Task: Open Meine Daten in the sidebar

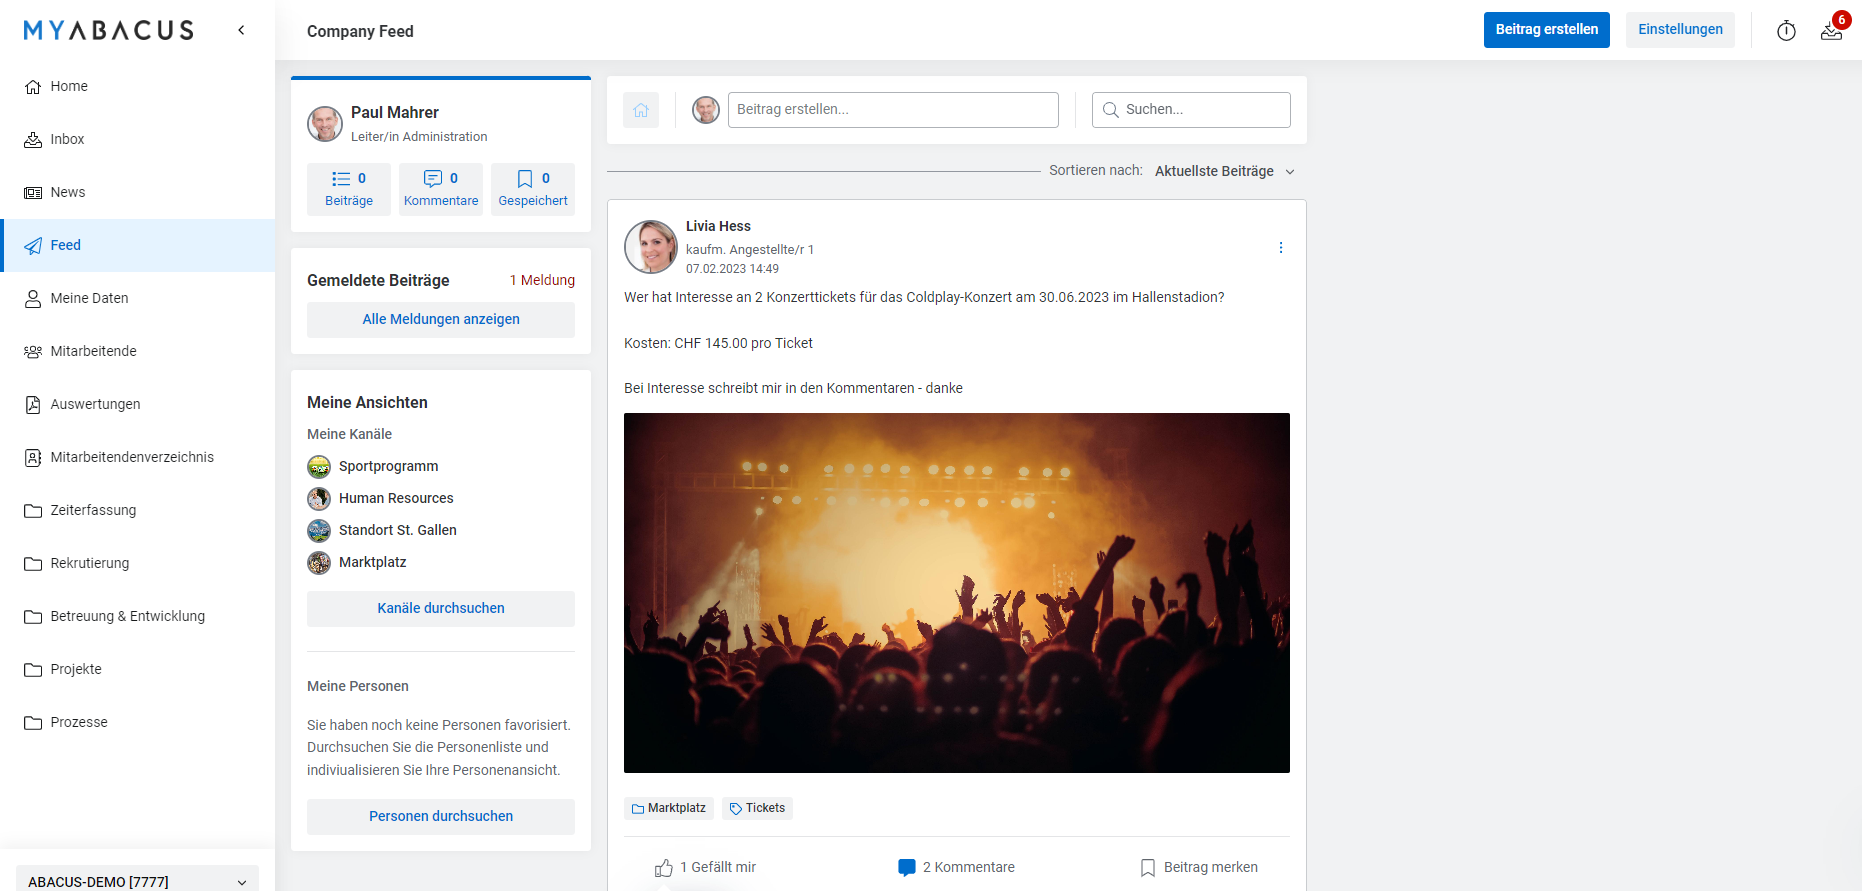Action: (137, 298)
